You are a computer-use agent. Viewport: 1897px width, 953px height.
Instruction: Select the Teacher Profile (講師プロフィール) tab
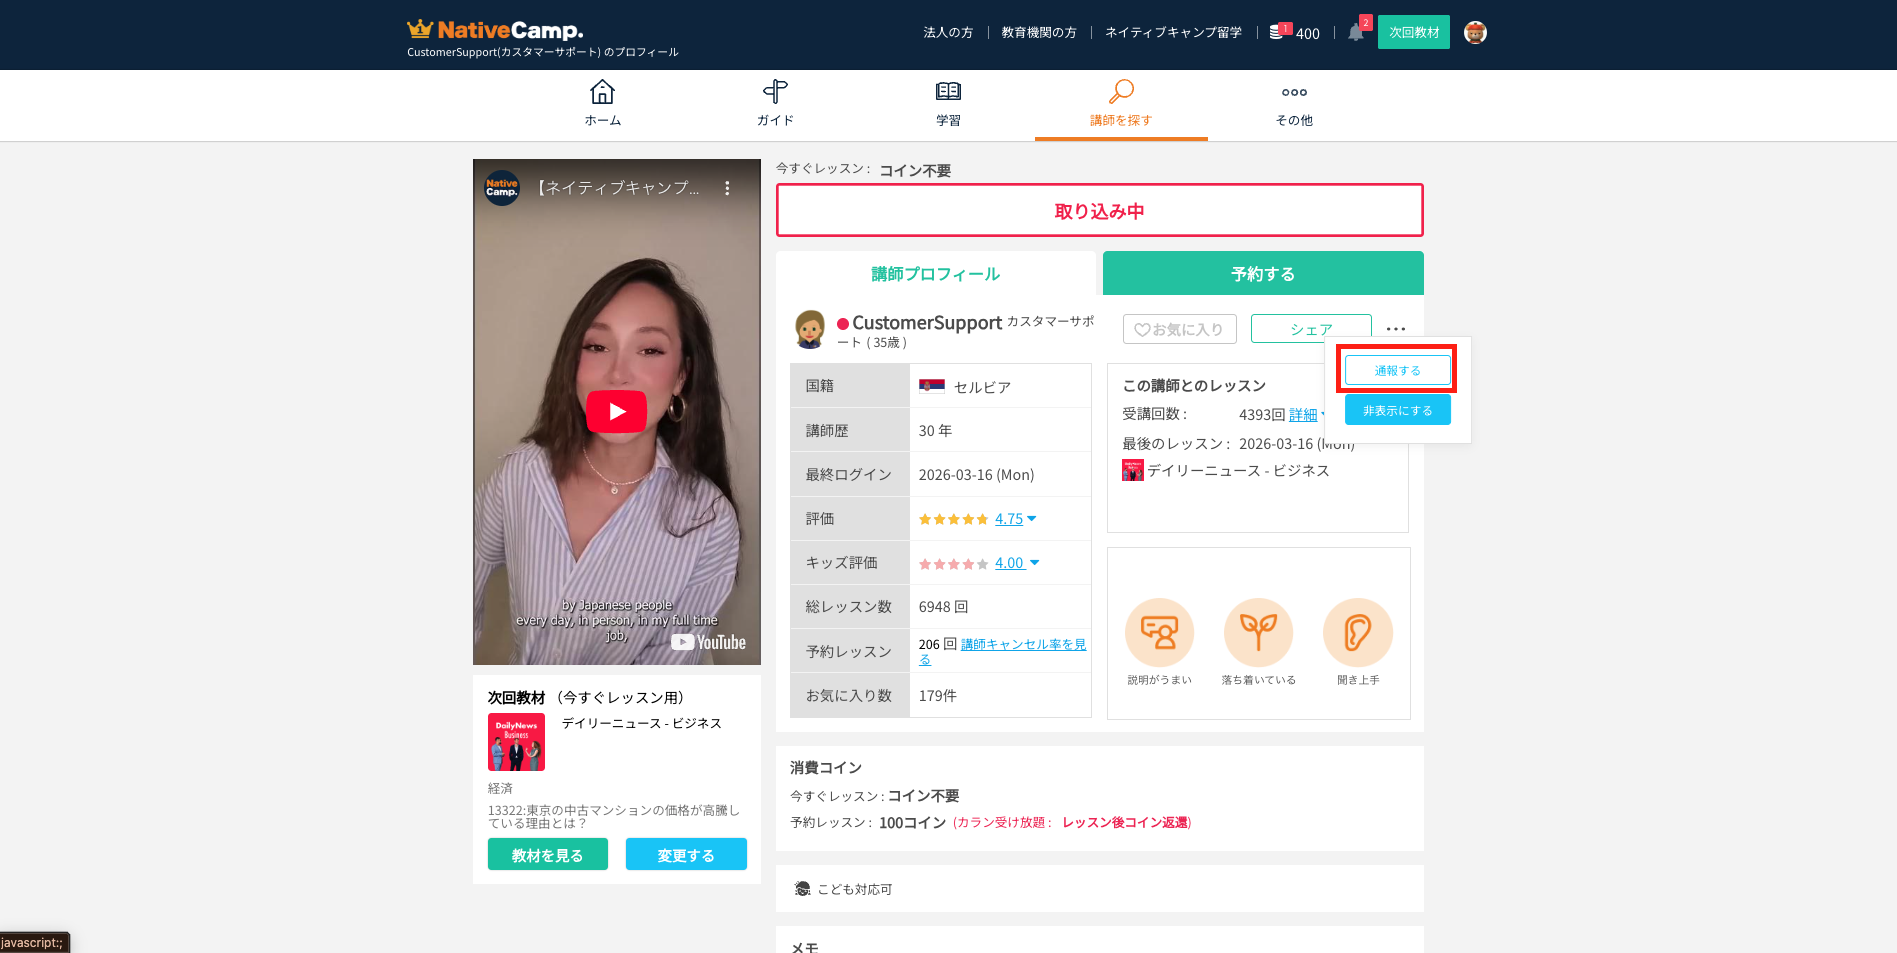coord(935,274)
